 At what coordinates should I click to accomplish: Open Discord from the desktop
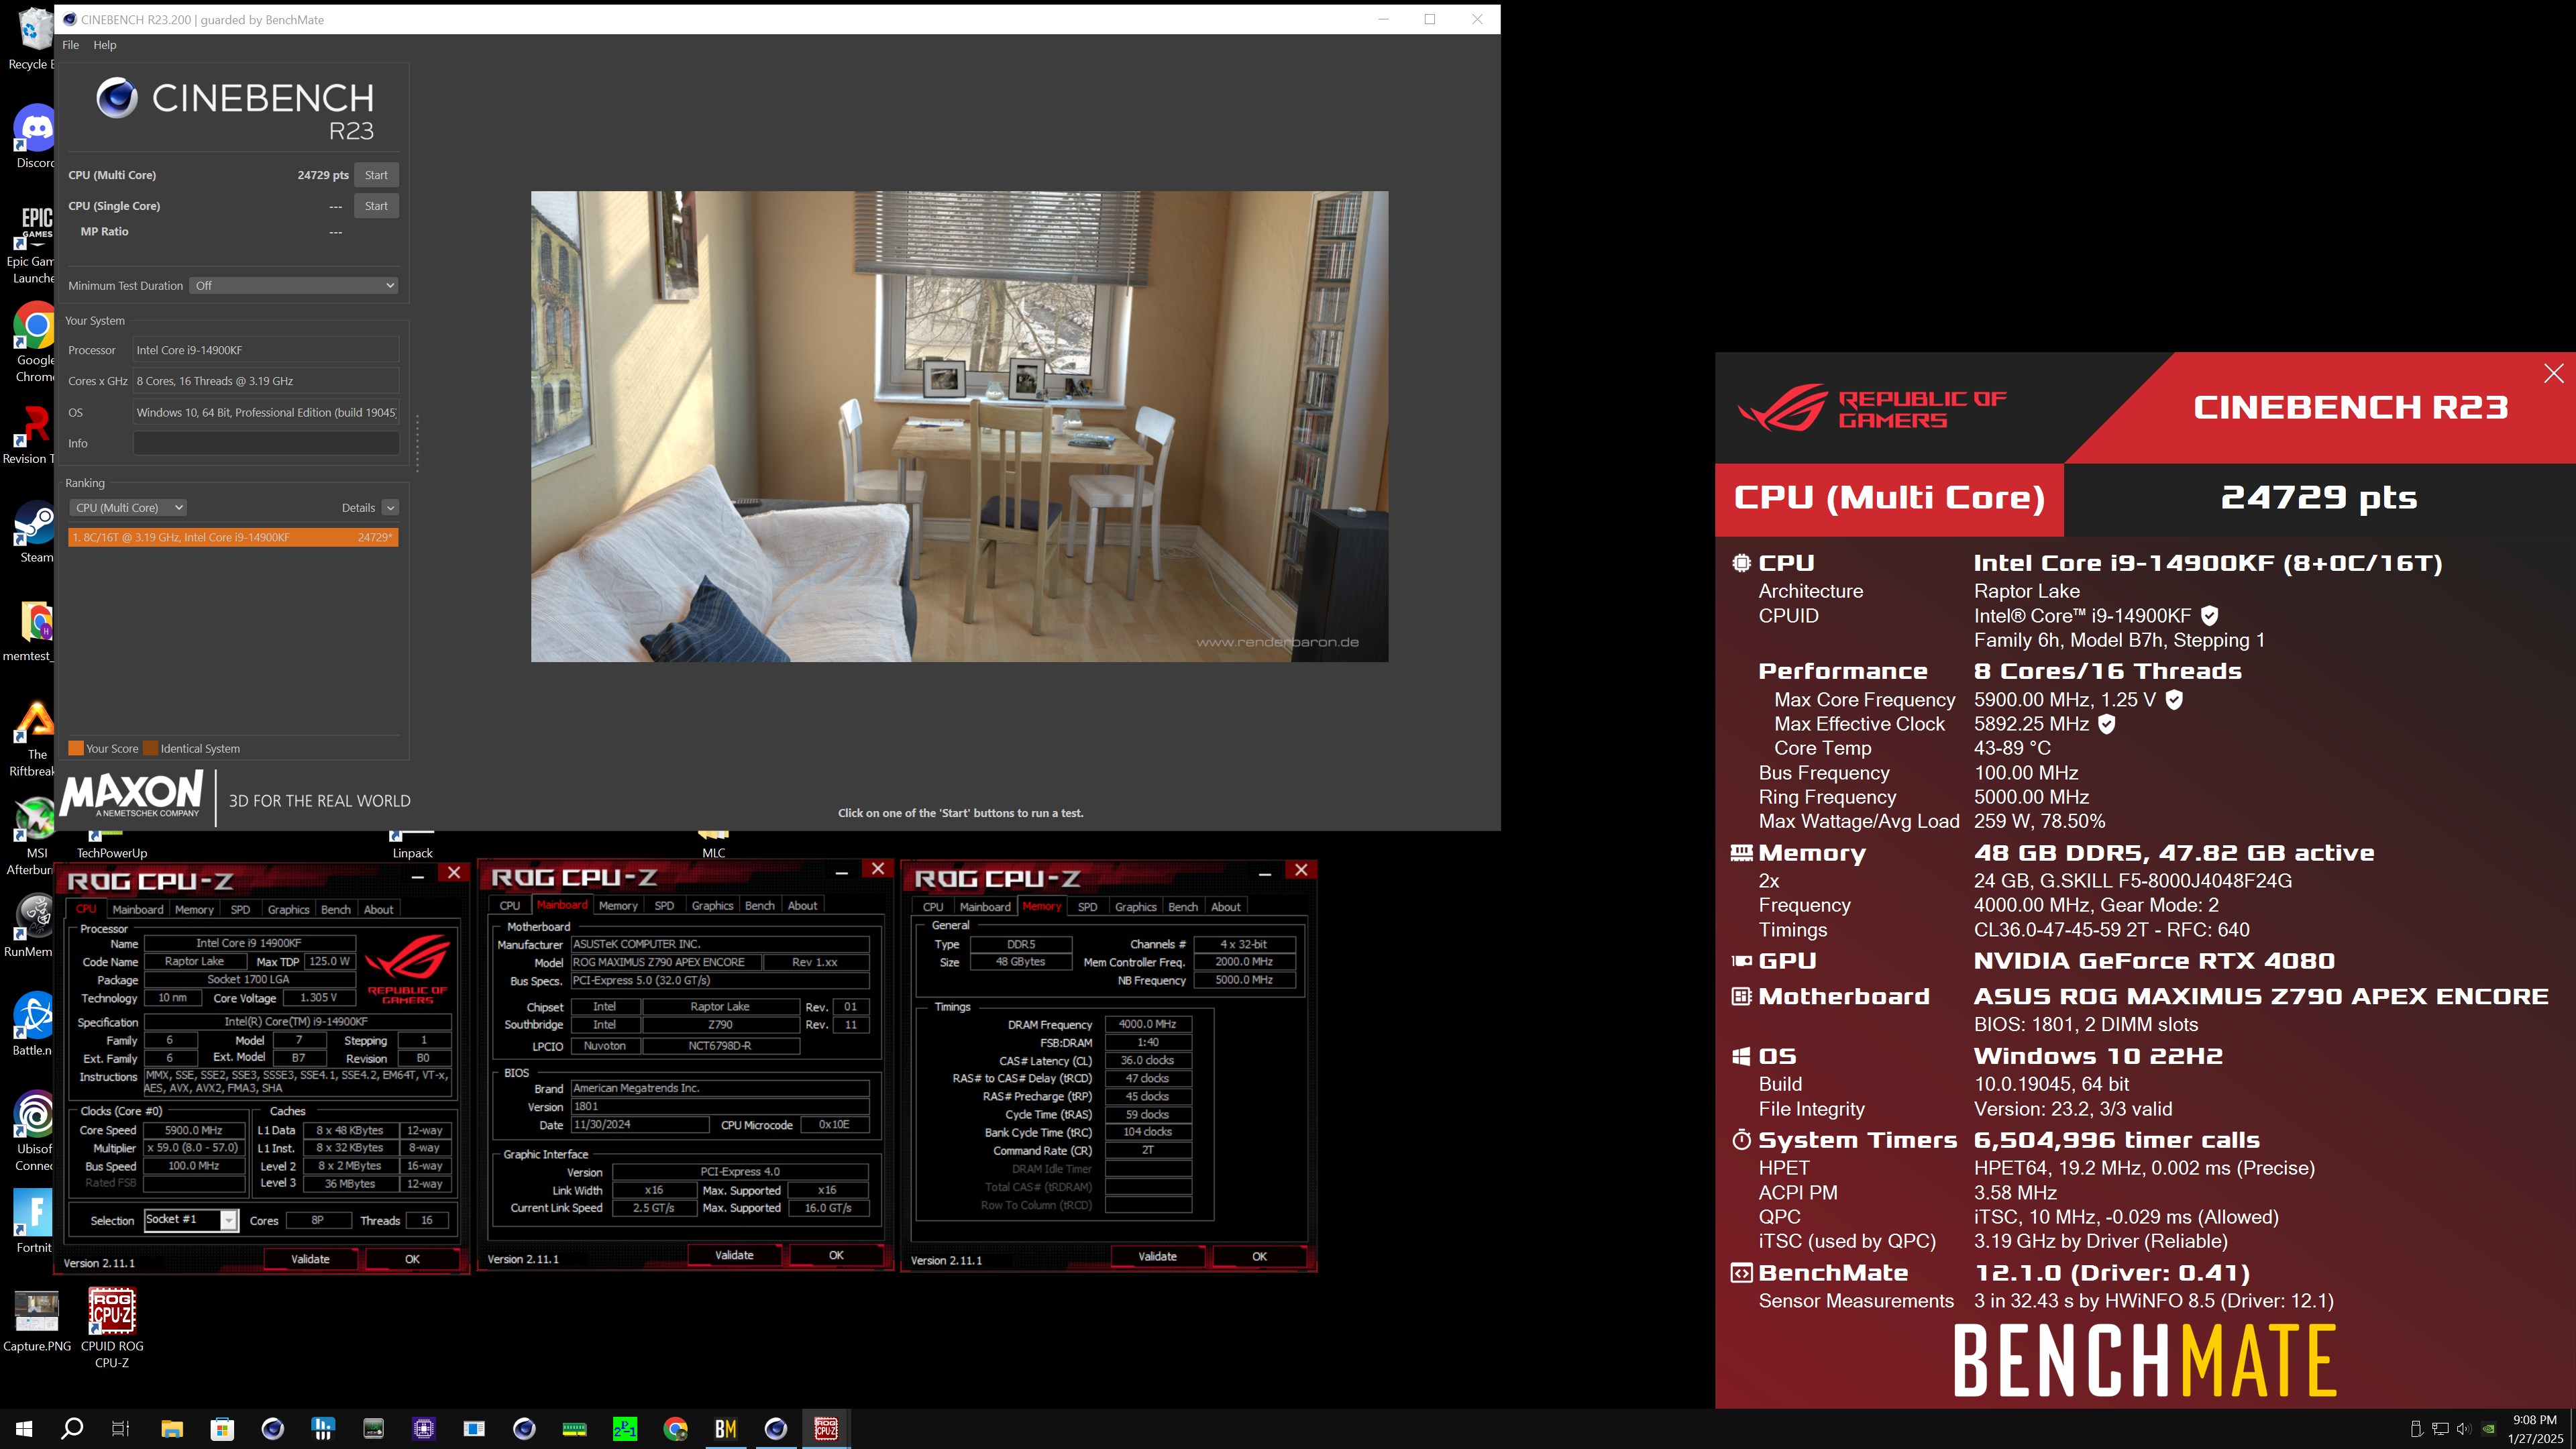(35, 137)
